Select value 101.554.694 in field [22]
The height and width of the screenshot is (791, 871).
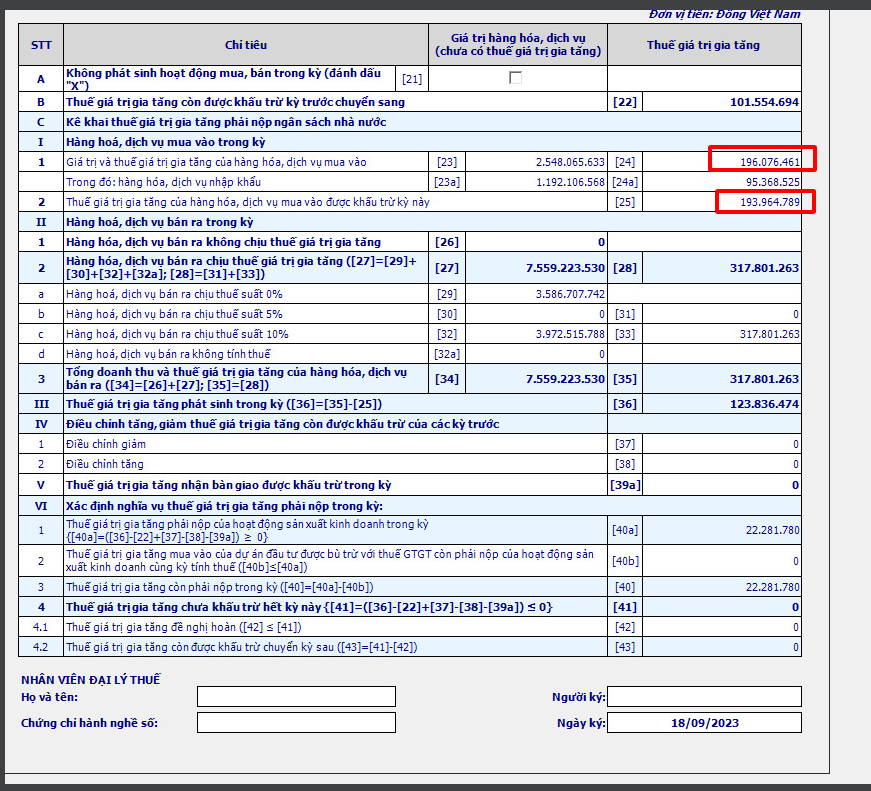(x=764, y=102)
